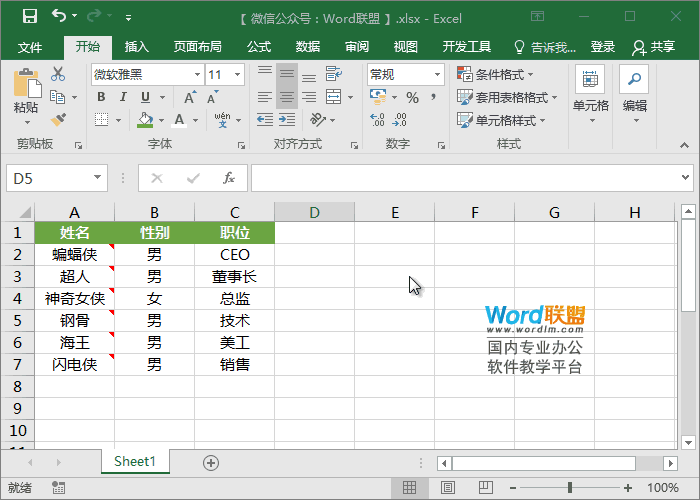700x500 pixels.
Task: Toggle Underline formatting
Action: coord(145,97)
